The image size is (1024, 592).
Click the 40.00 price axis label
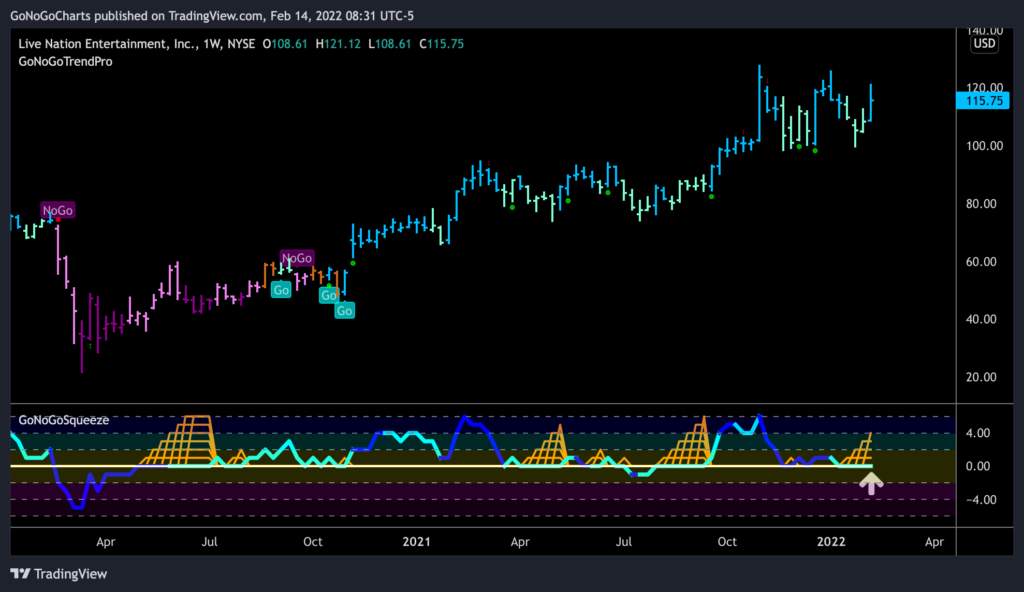[982, 319]
